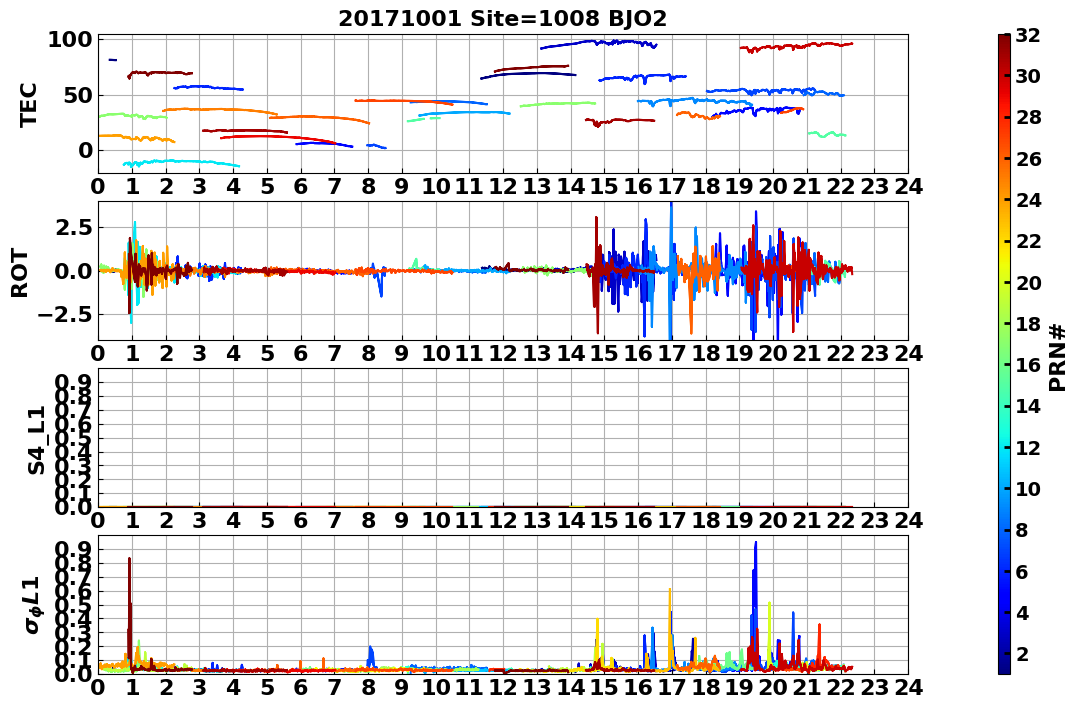Click colorbar tick label 12
Image resolution: width=1077 pixels, height=709 pixels.
coord(1028,447)
